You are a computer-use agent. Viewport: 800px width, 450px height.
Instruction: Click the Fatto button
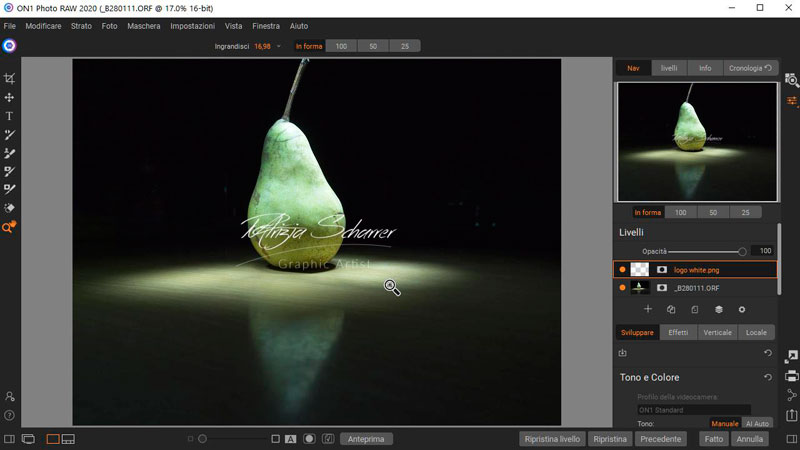714,439
